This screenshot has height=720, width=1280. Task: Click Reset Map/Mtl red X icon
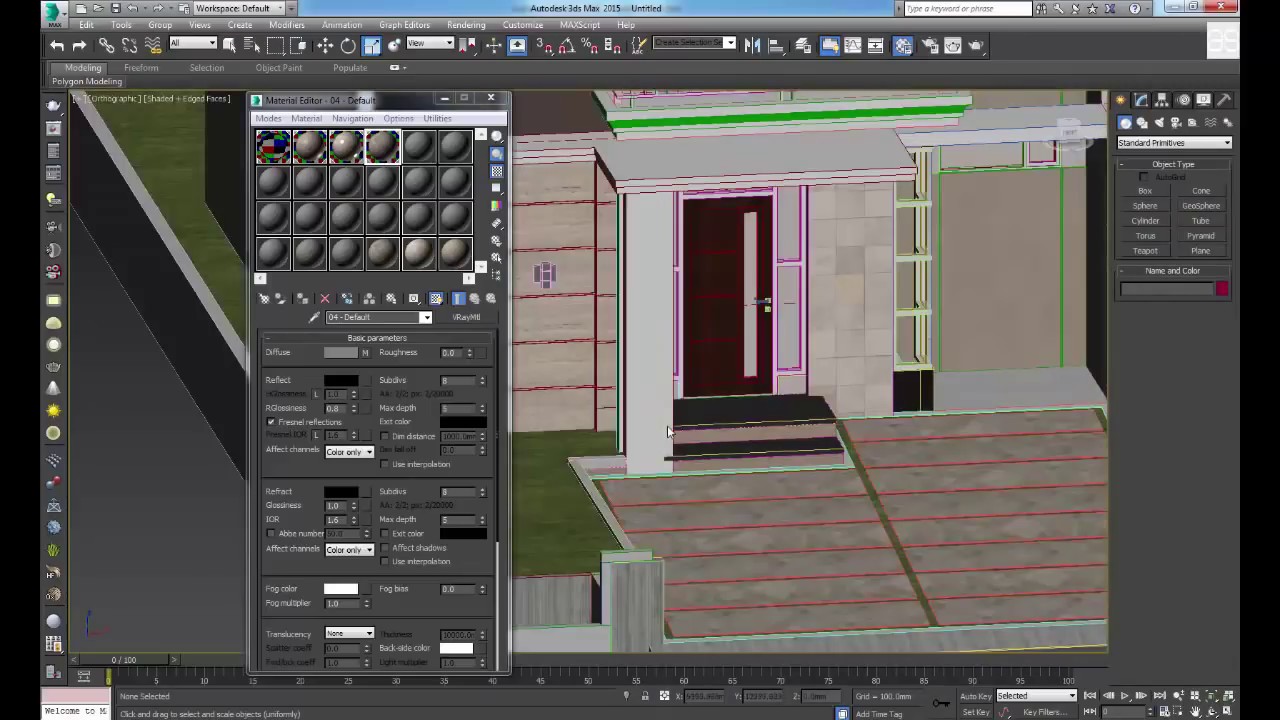point(324,298)
